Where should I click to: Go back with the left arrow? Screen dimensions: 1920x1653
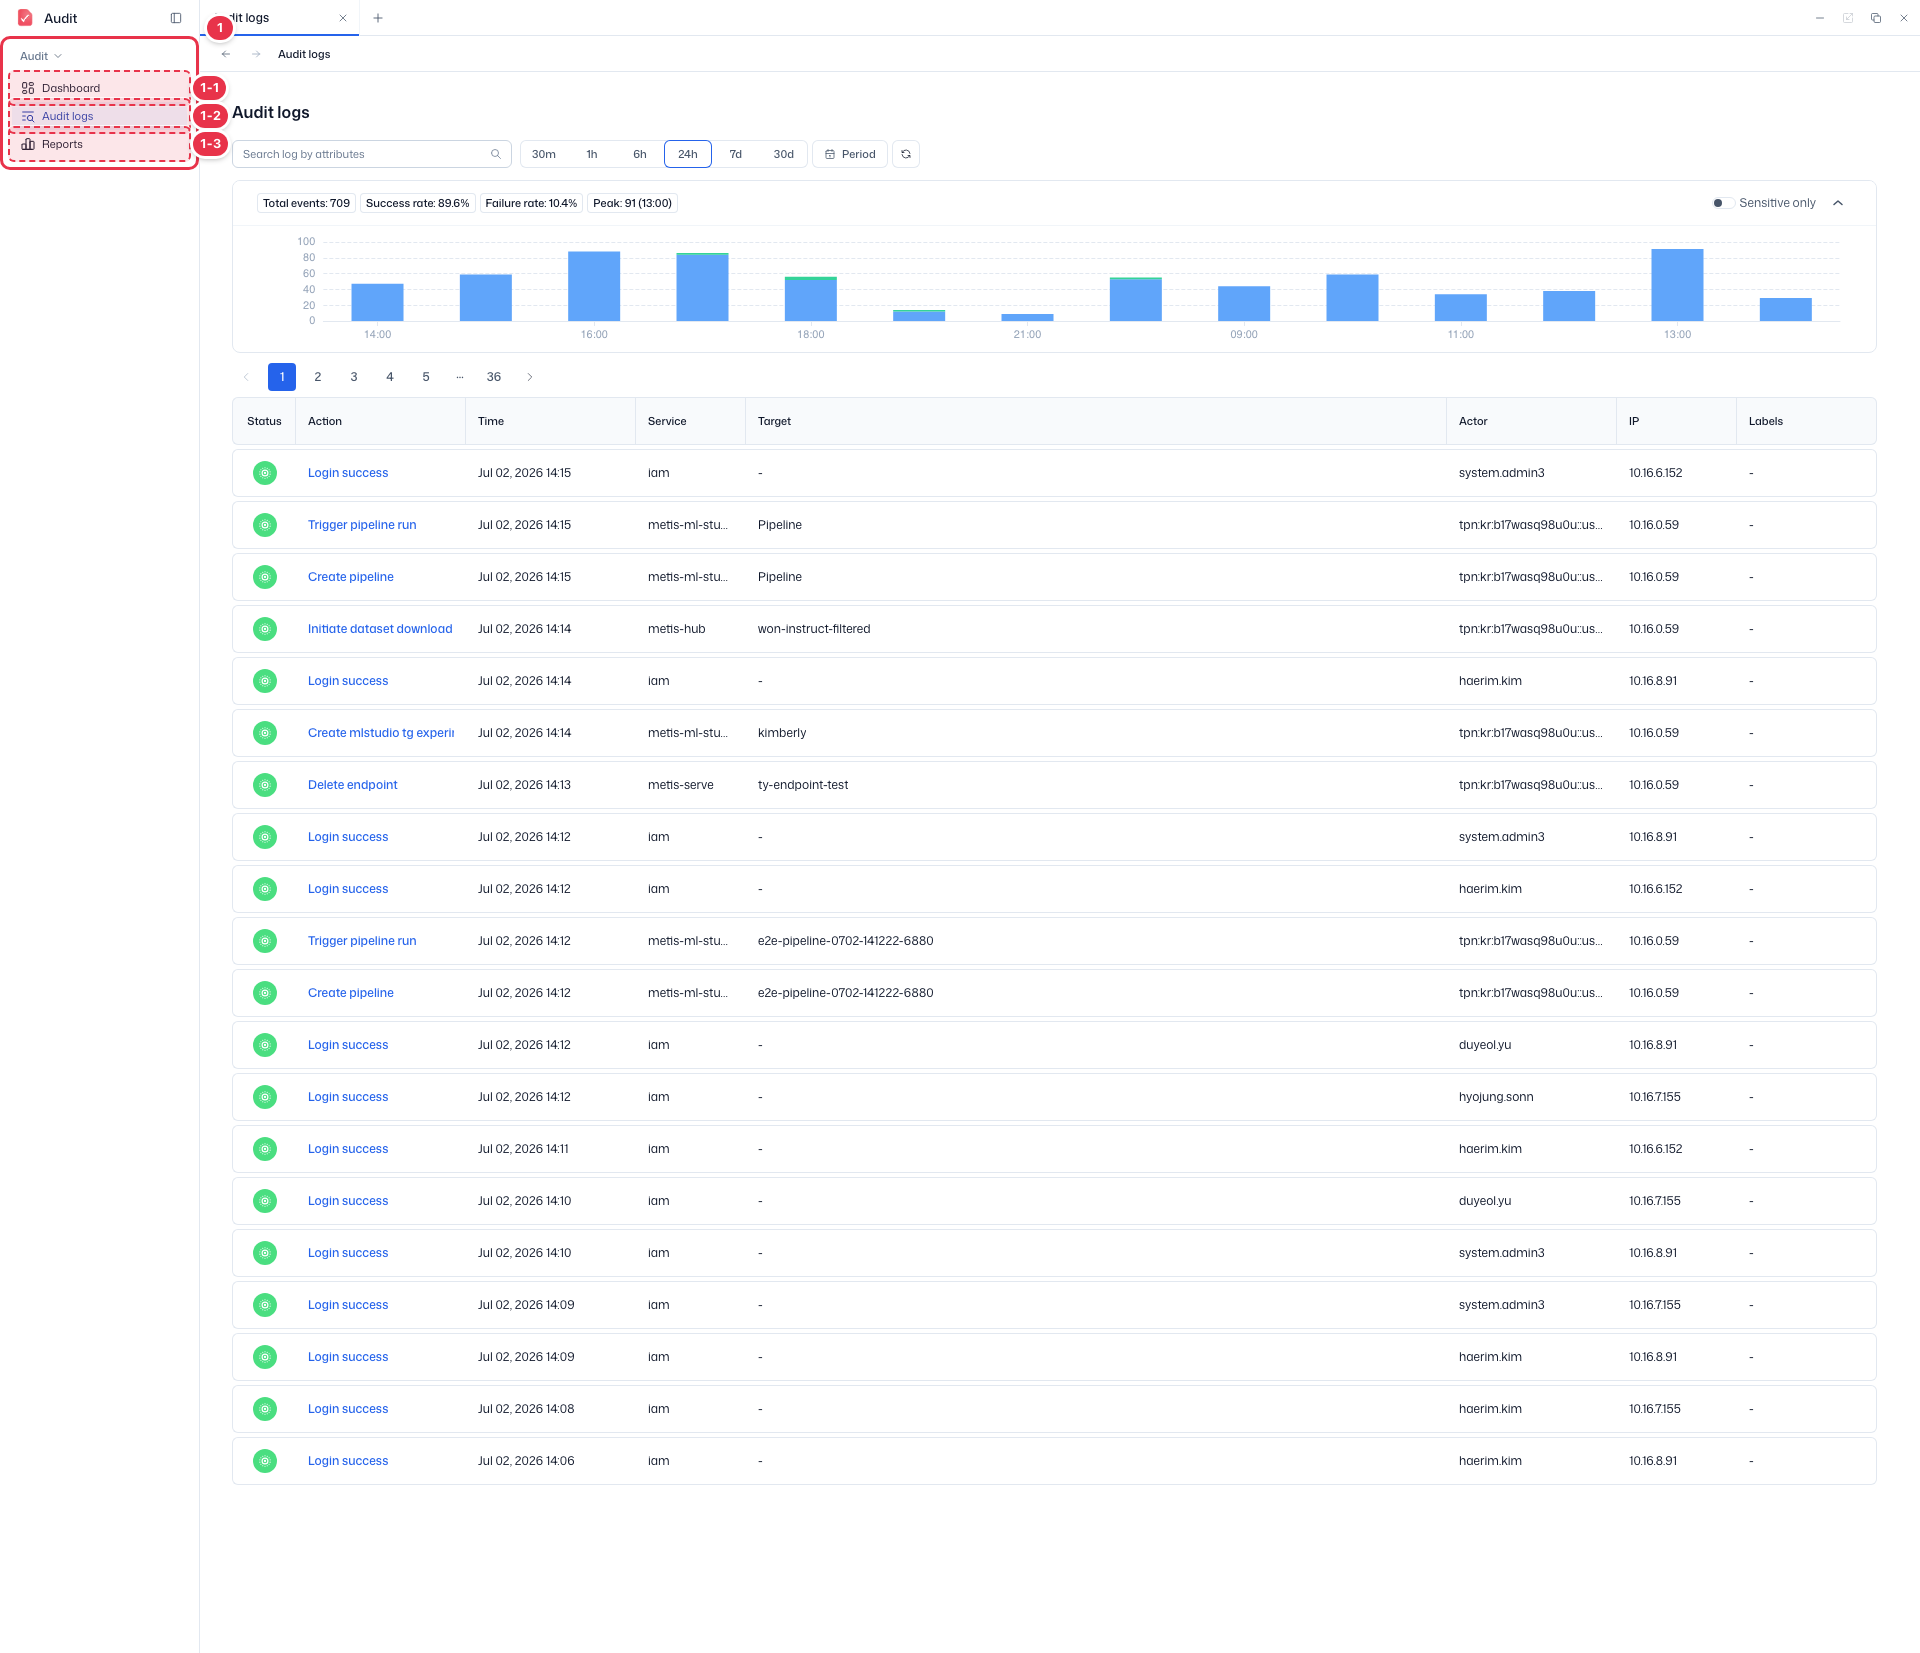[x=226, y=54]
